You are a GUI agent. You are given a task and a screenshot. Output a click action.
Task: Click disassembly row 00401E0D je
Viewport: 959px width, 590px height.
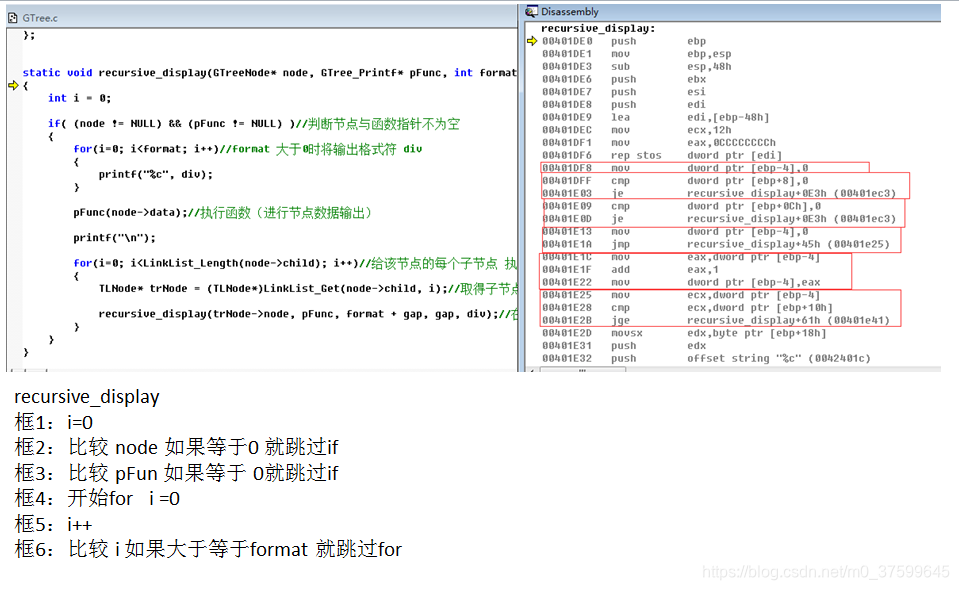(x=719, y=219)
